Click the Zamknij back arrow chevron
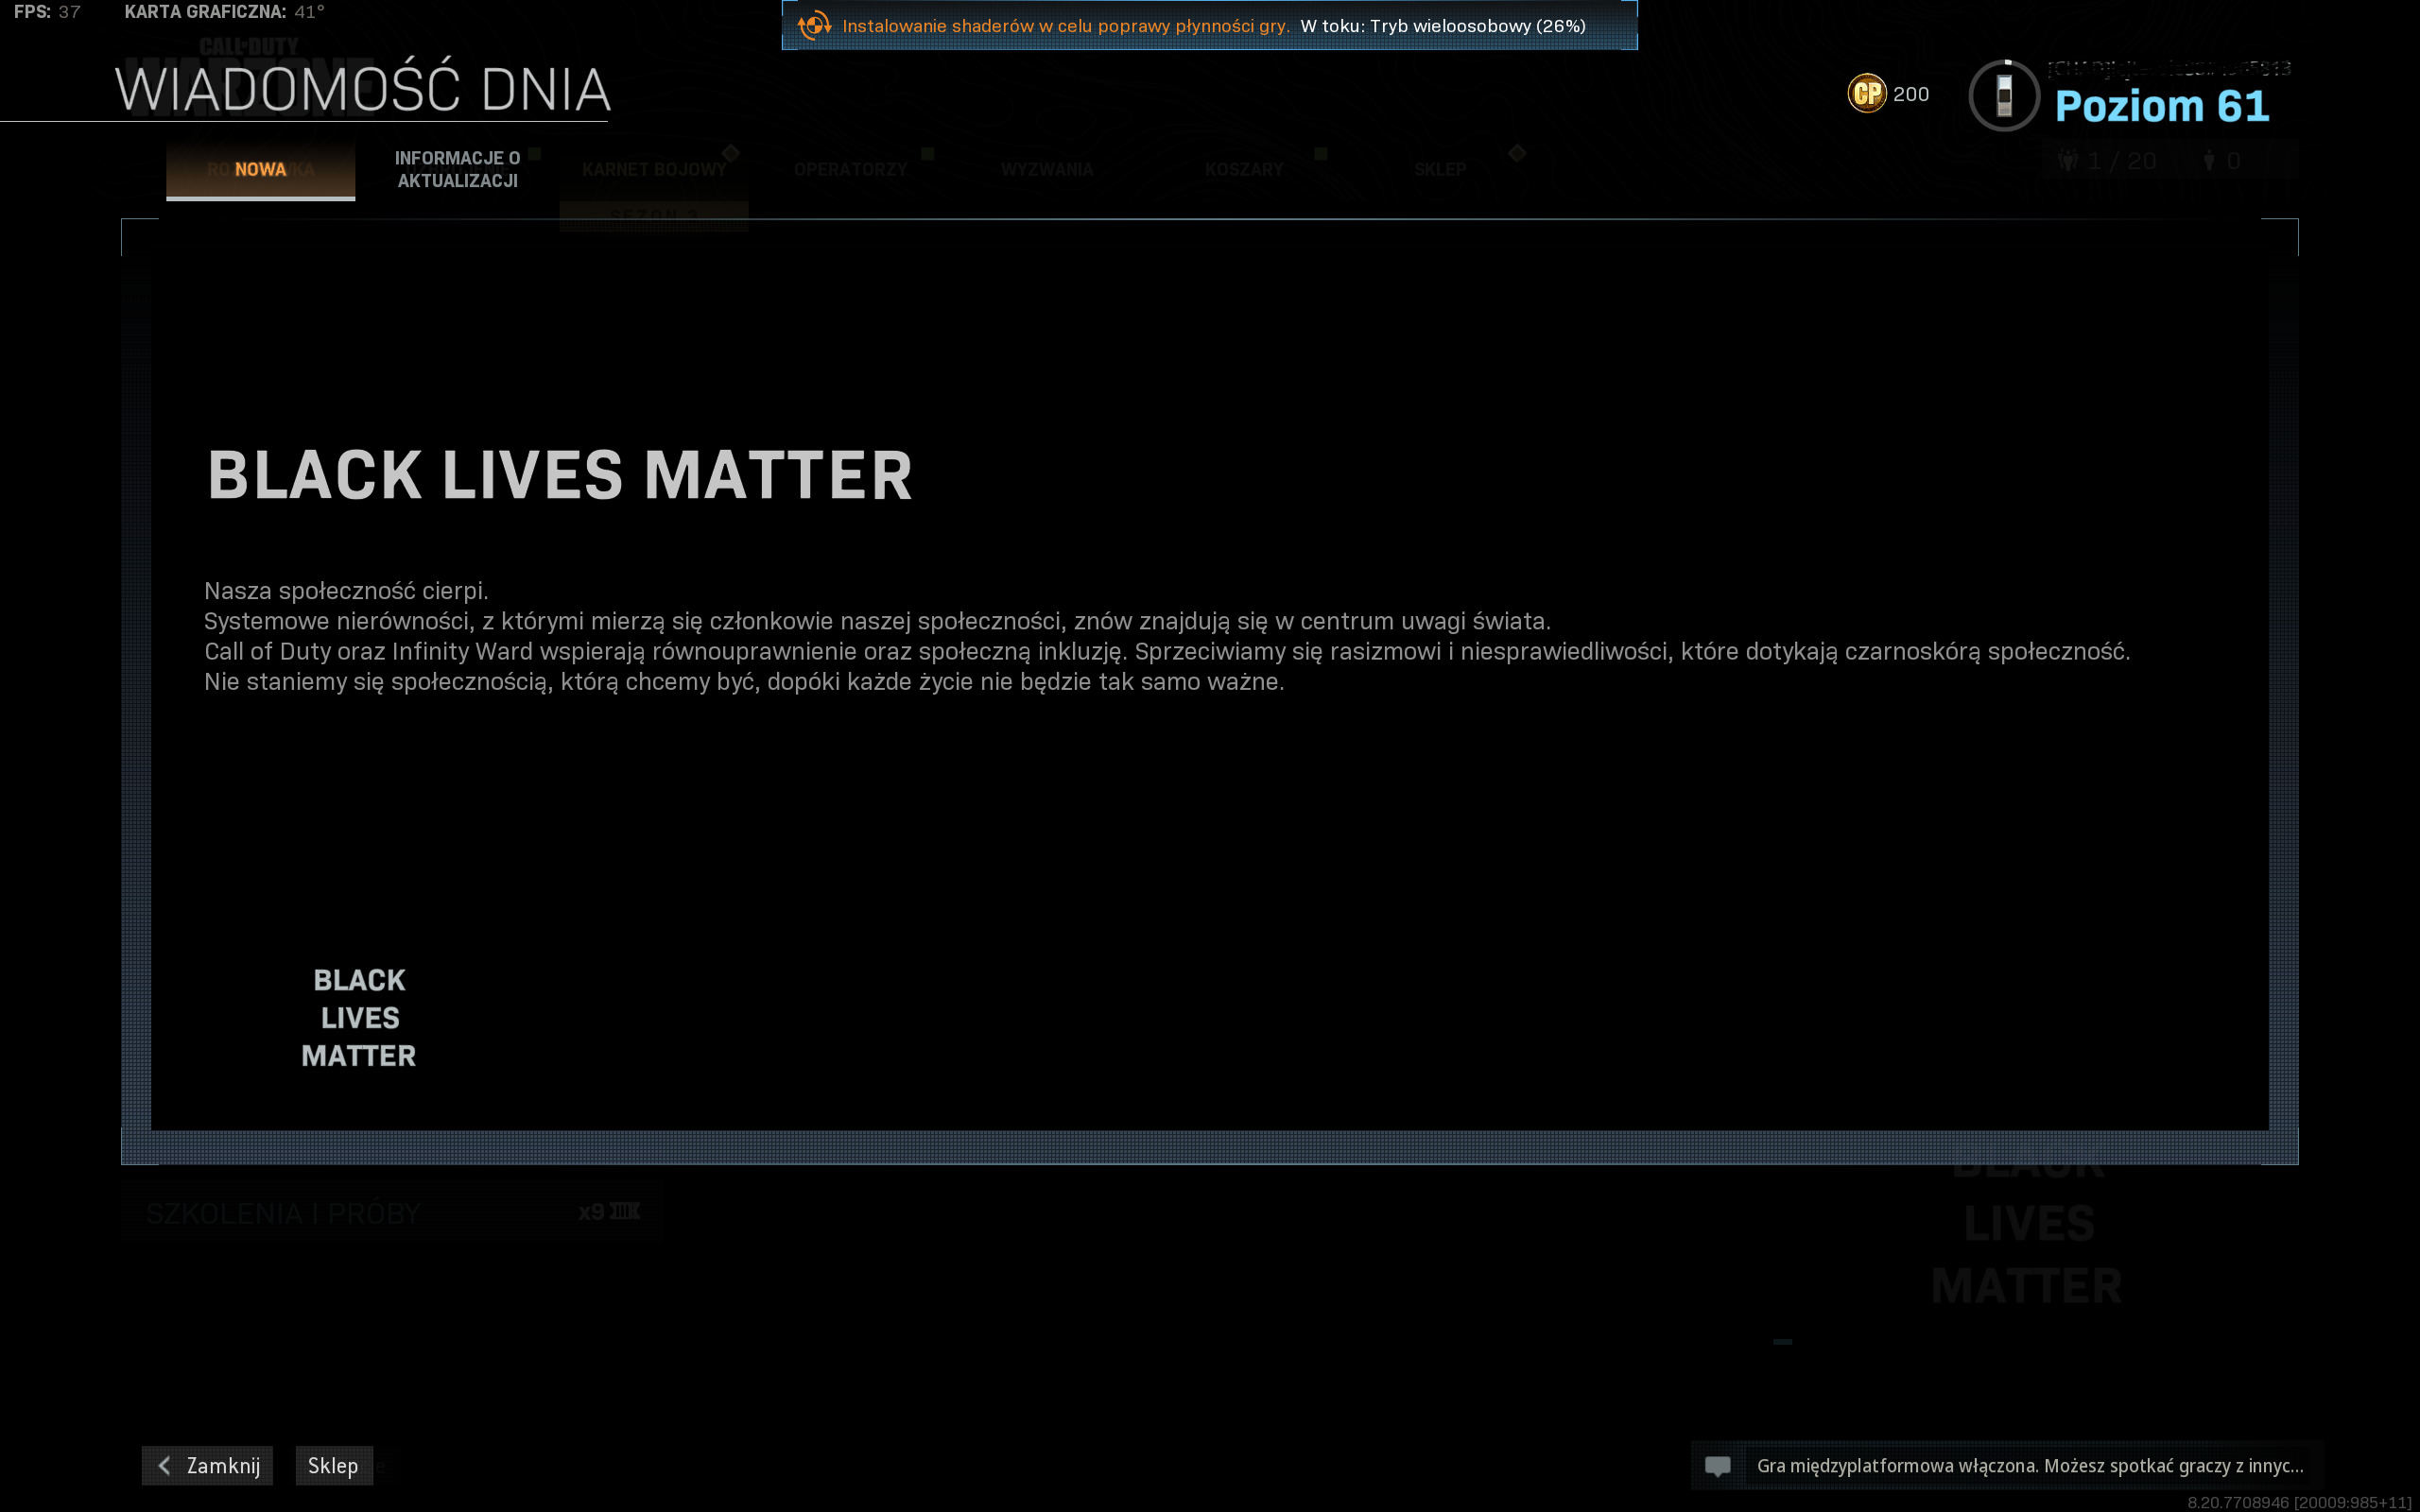The width and height of the screenshot is (2420, 1512). click(165, 1466)
